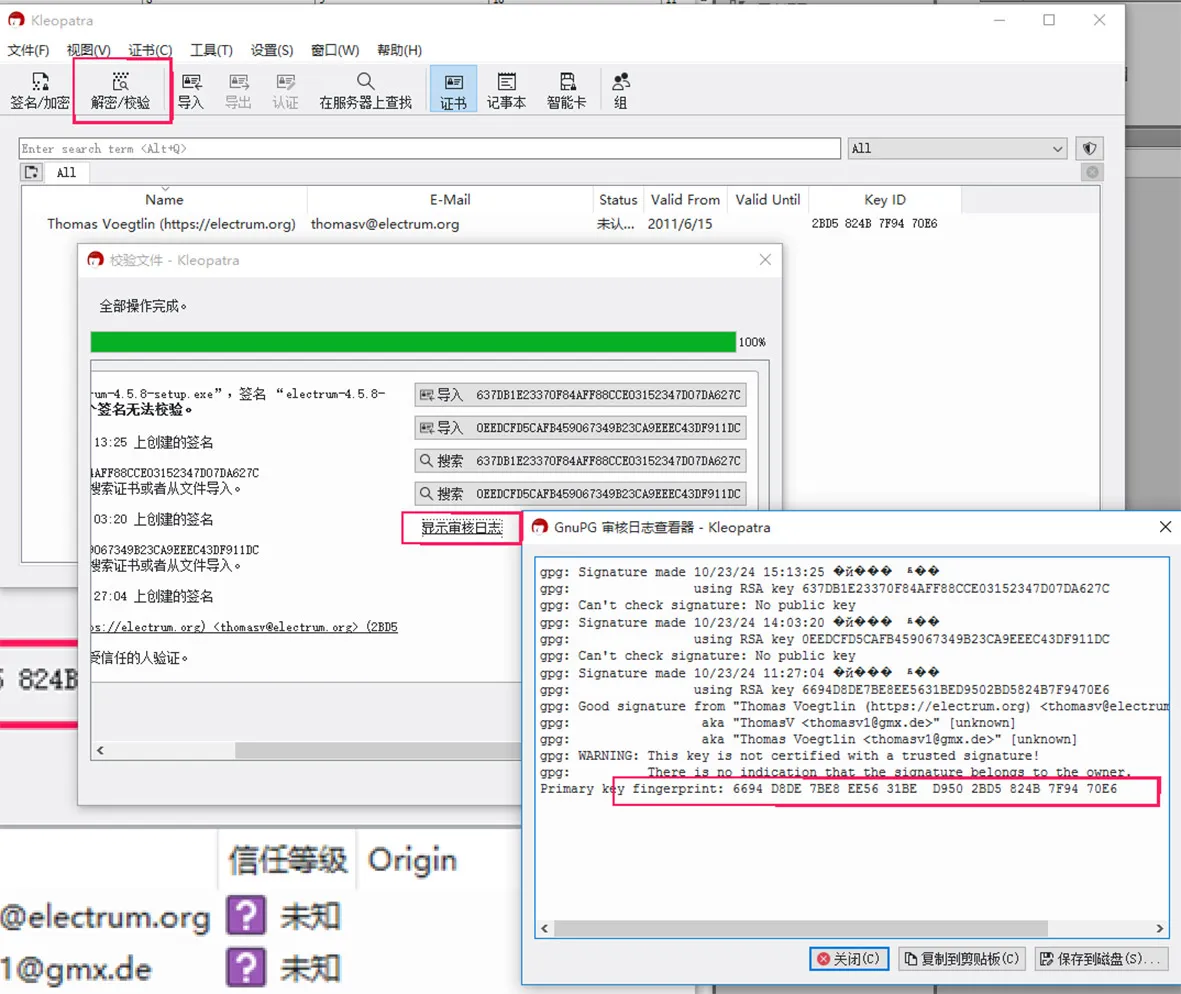Click the 全部操作完成 status text
The image size is (1181, 994).
(143, 306)
